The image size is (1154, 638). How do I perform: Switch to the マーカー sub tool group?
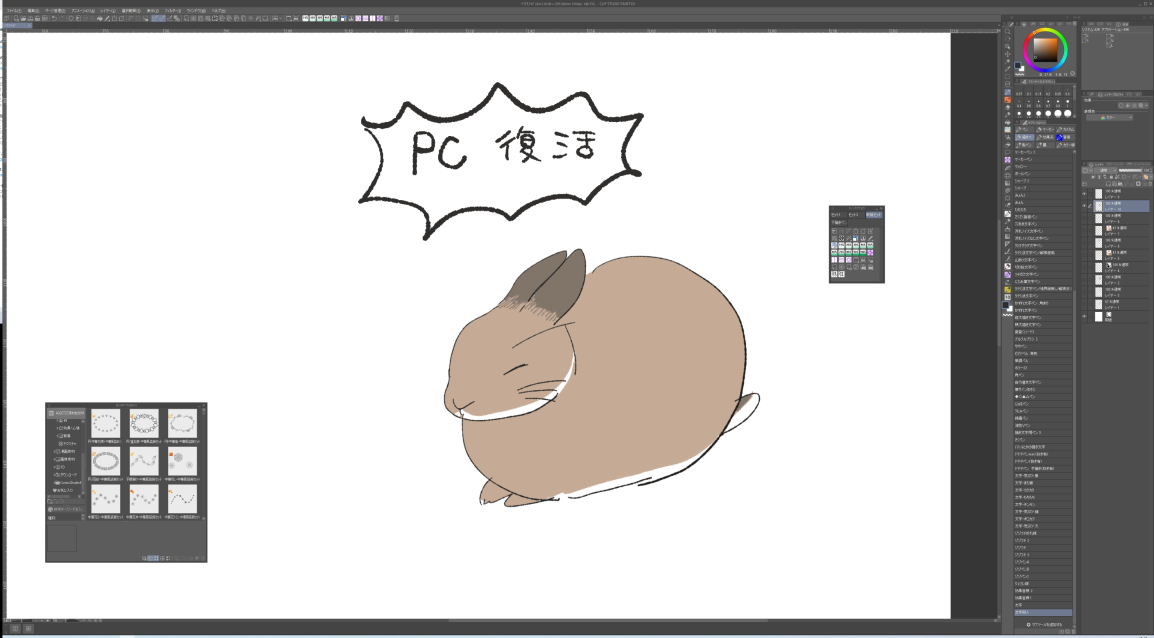click(1044, 130)
